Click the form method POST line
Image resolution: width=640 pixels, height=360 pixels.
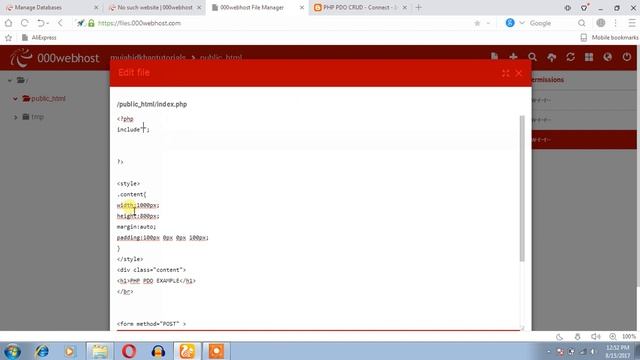(x=151, y=324)
